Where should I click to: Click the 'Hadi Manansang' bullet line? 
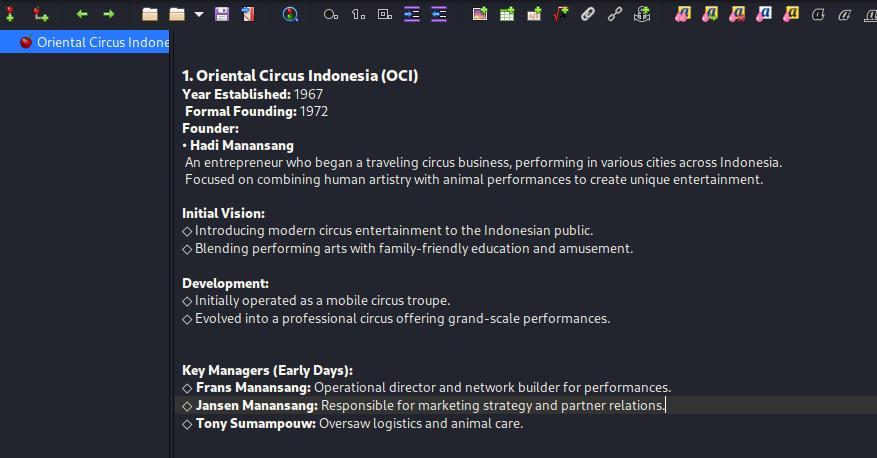pos(238,145)
